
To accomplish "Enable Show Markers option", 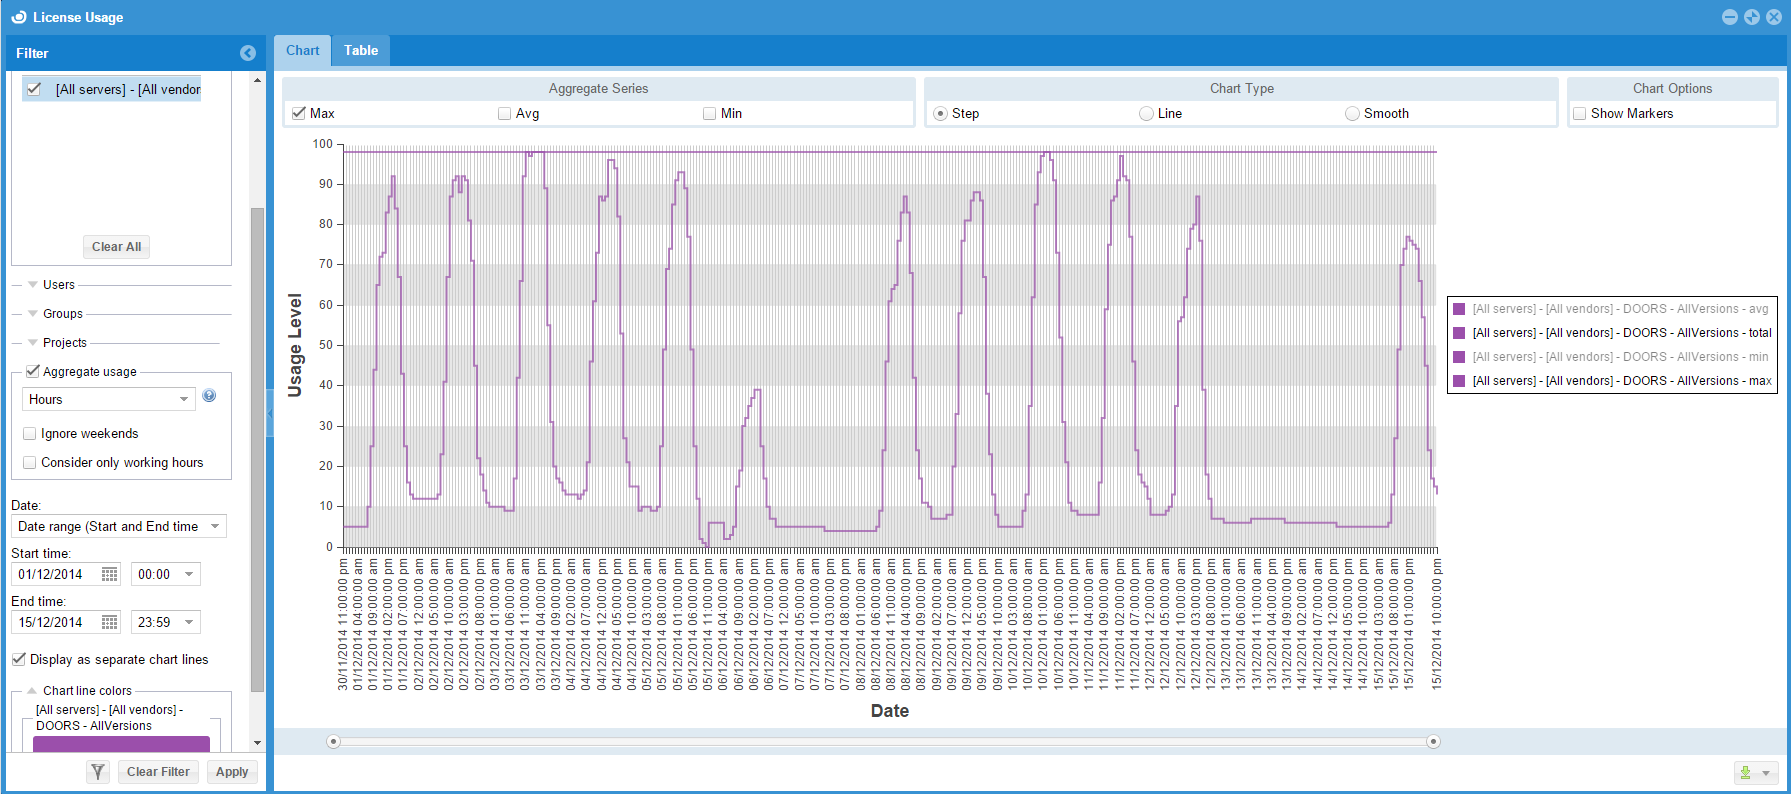I will (x=1580, y=114).
